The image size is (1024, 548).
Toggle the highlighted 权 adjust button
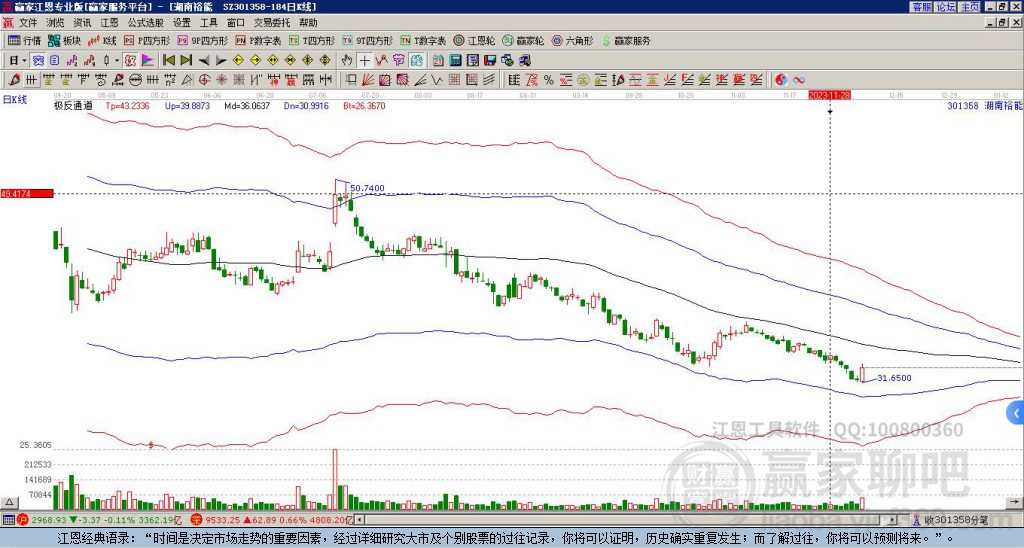(x=130, y=61)
